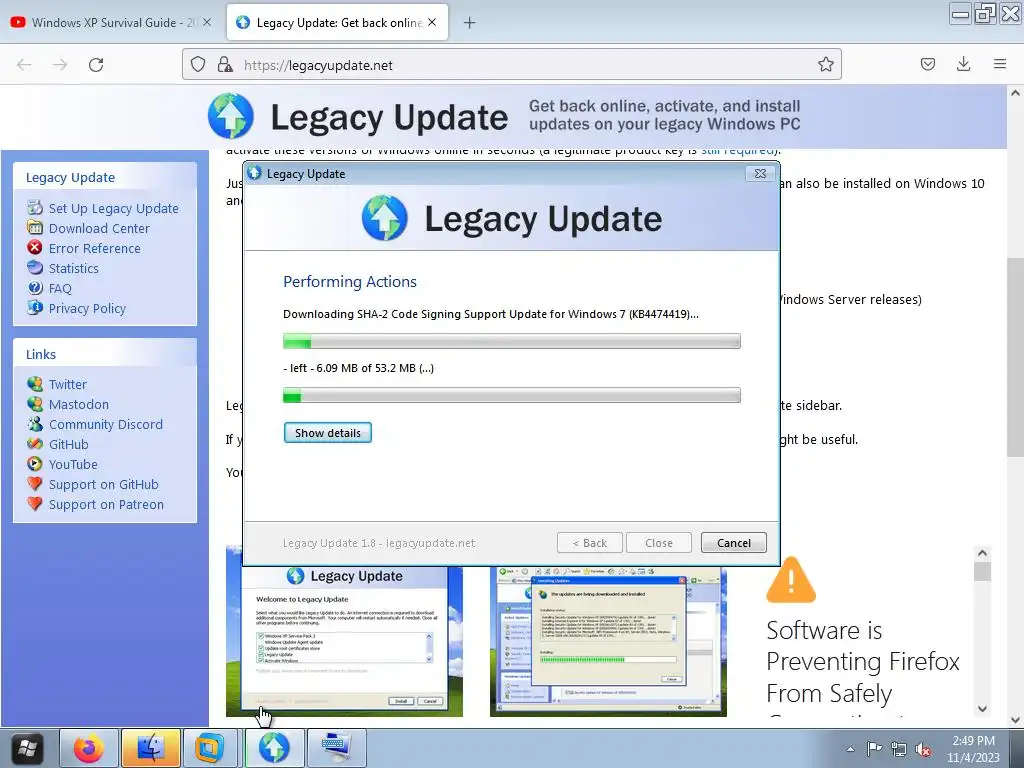Click the Firefox back arrow
The height and width of the screenshot is (768, 1024).
(x=24, y=65)
